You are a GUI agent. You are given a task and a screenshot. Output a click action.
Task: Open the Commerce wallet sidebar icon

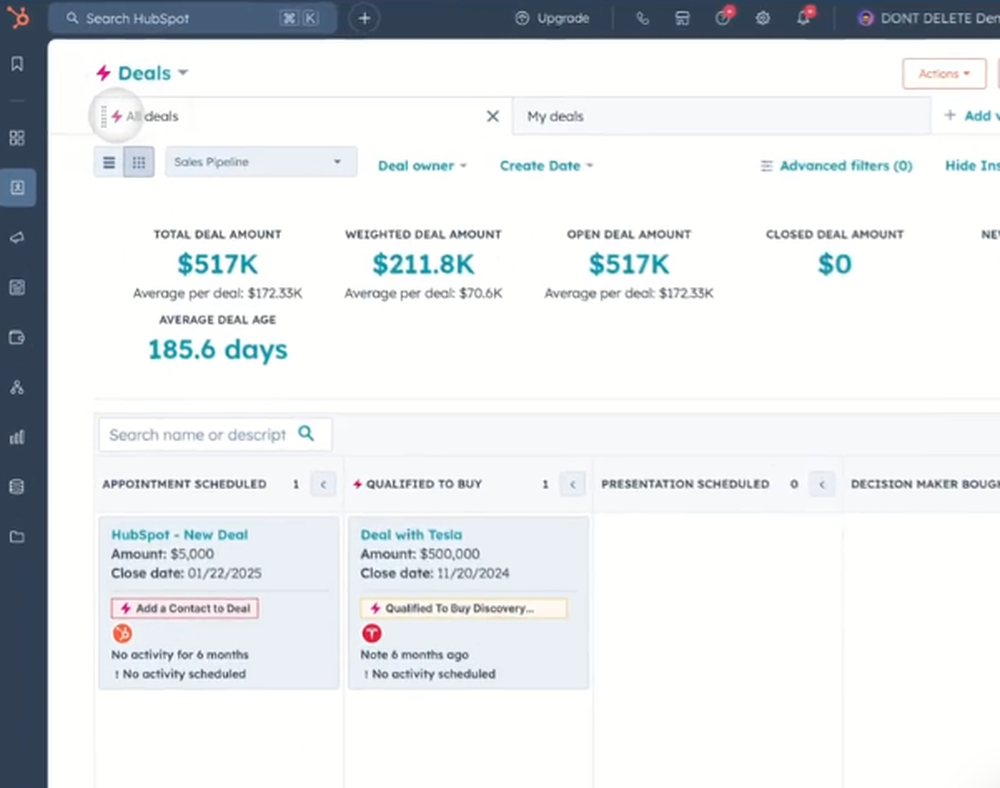(17, 337)
